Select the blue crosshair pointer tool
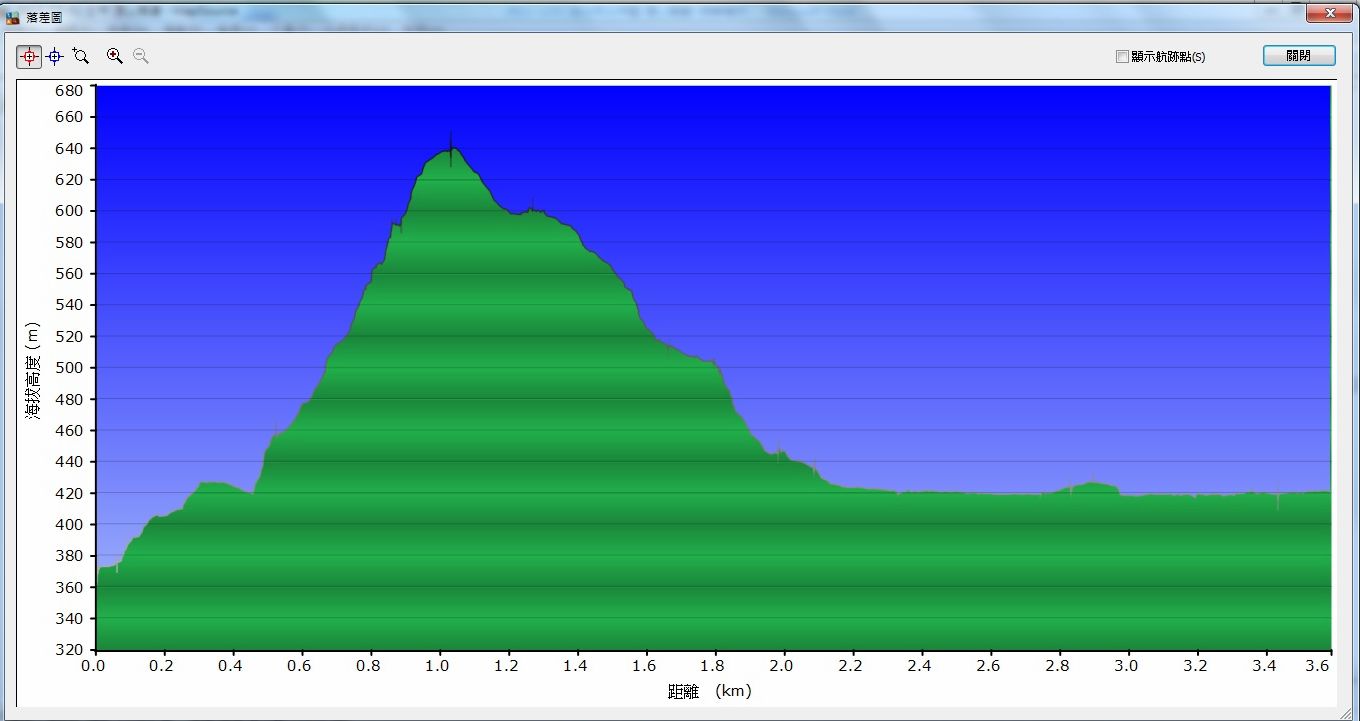Screen dimensions: 1360x721 pos(55,57)
